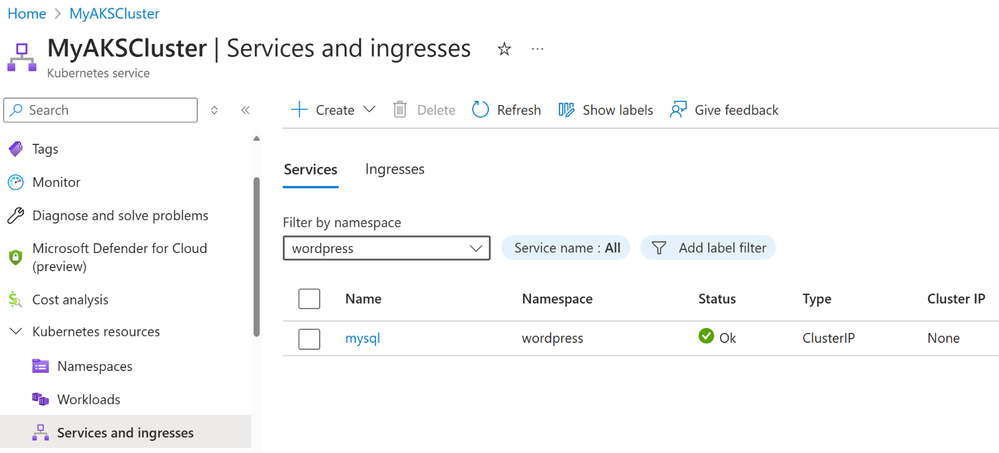Sort by the Status column header
Image resolution: width=999 pixels, height=453 pixels.
[717, 299]
